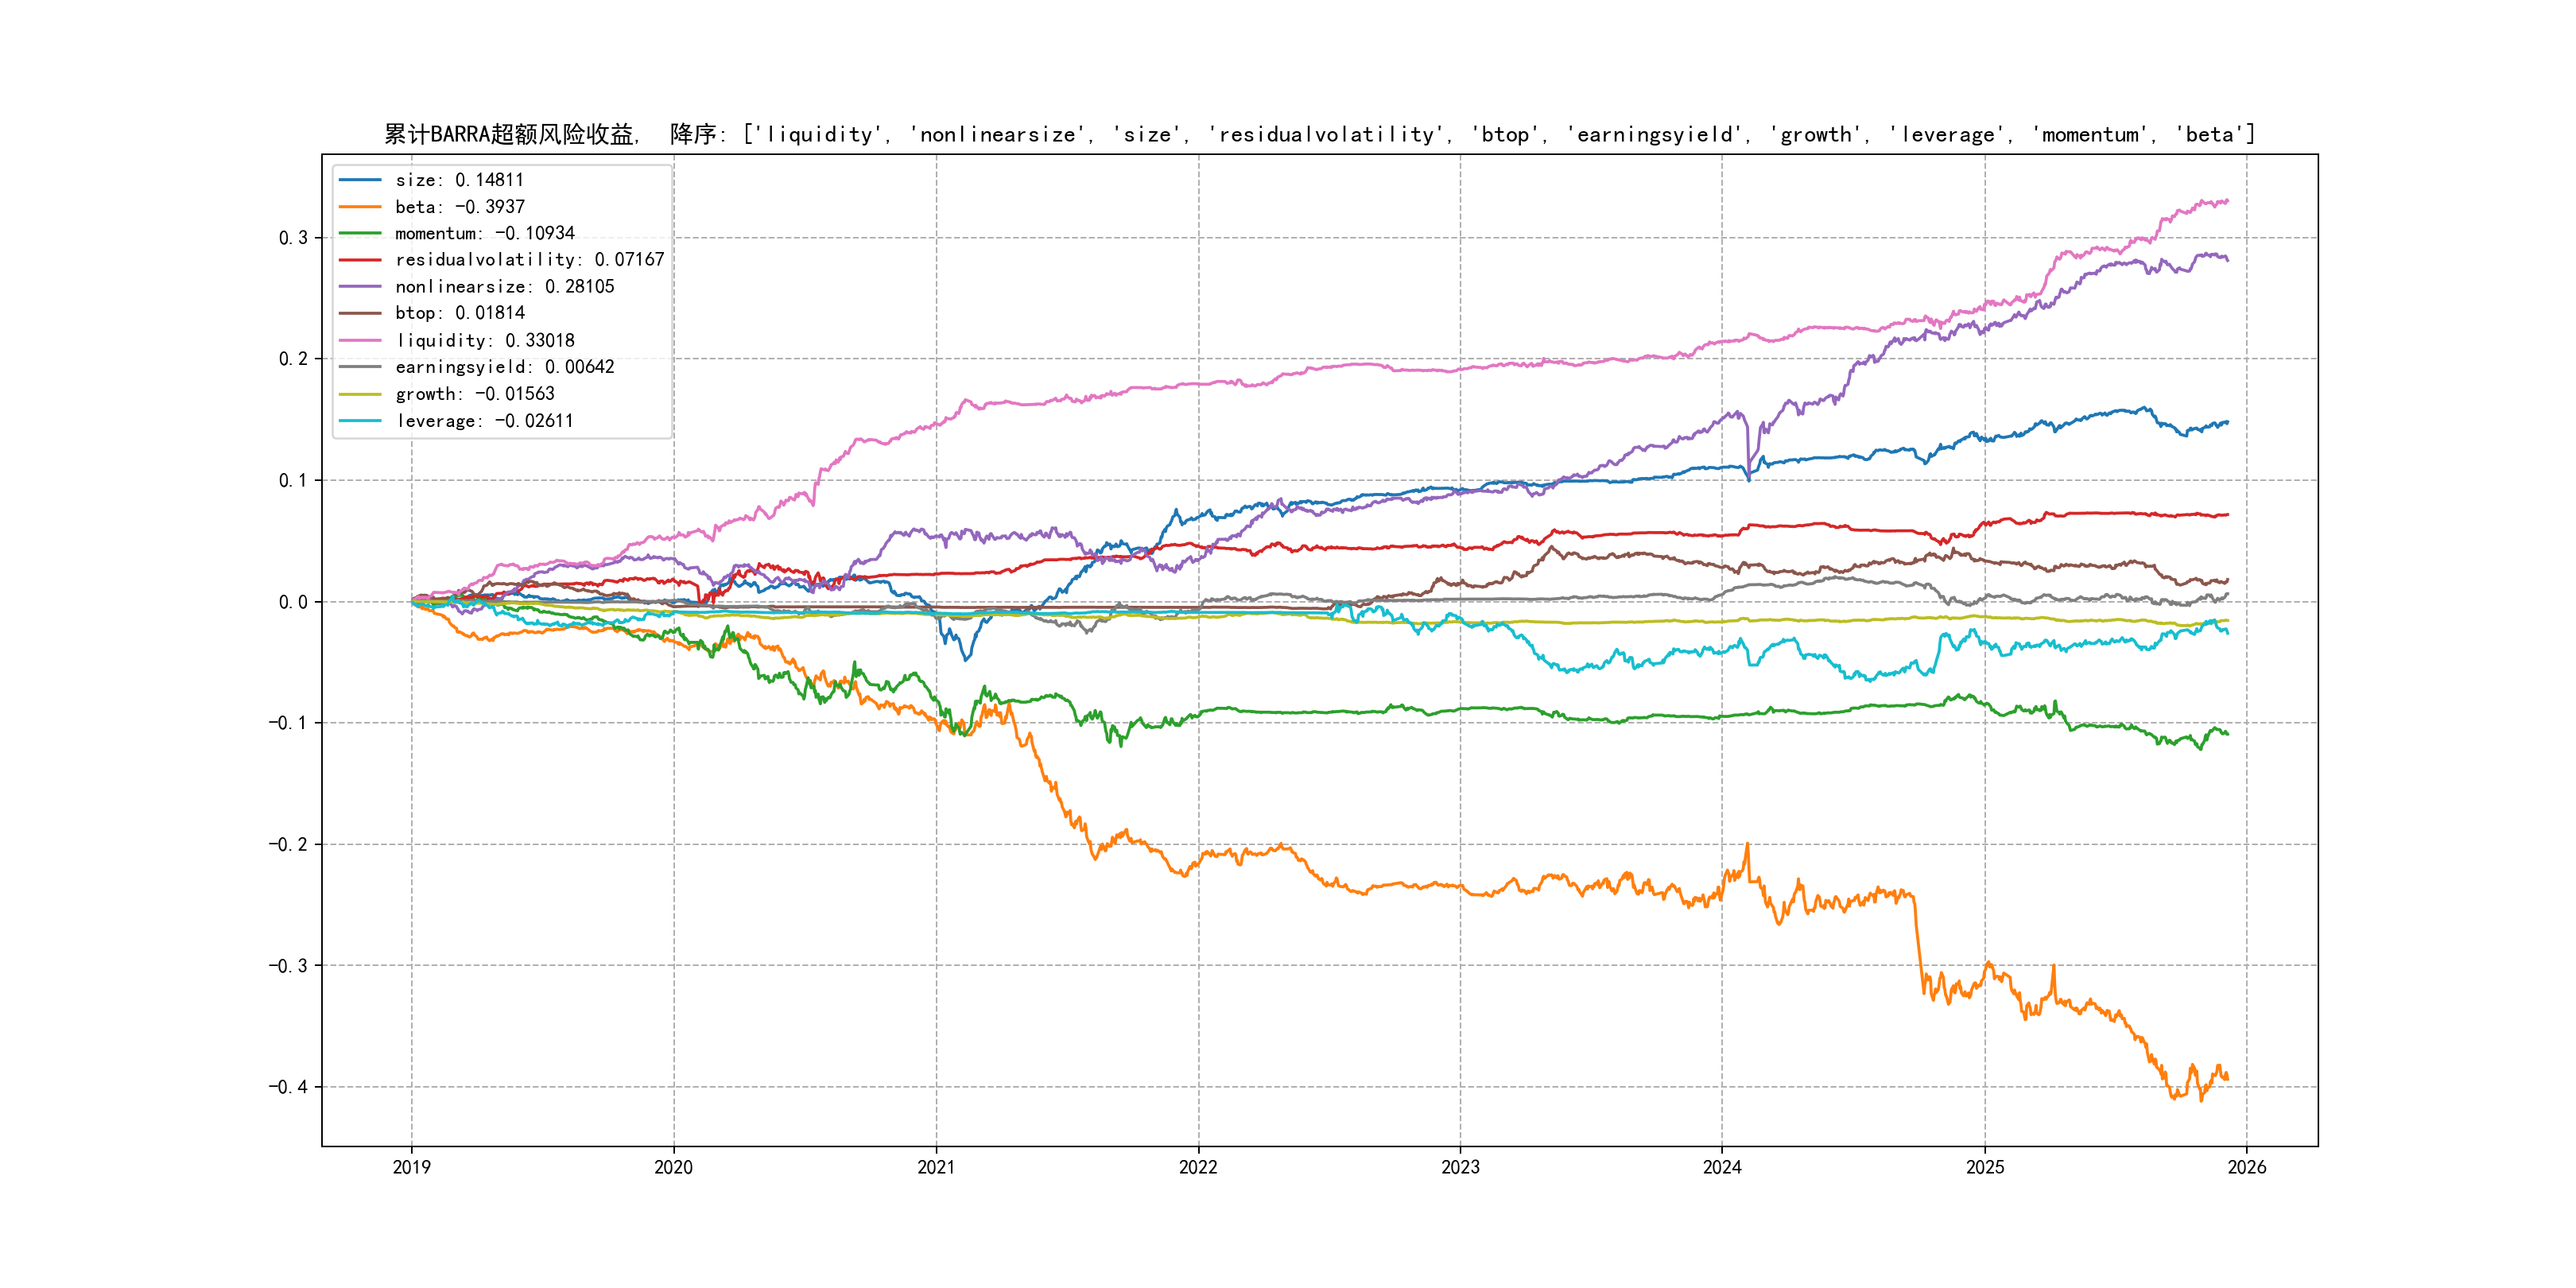The height and width of the screenshot is (1288, 2576).
Task: Click legend entry nonlinearsize: 0.28105
Action: point(504,287)
